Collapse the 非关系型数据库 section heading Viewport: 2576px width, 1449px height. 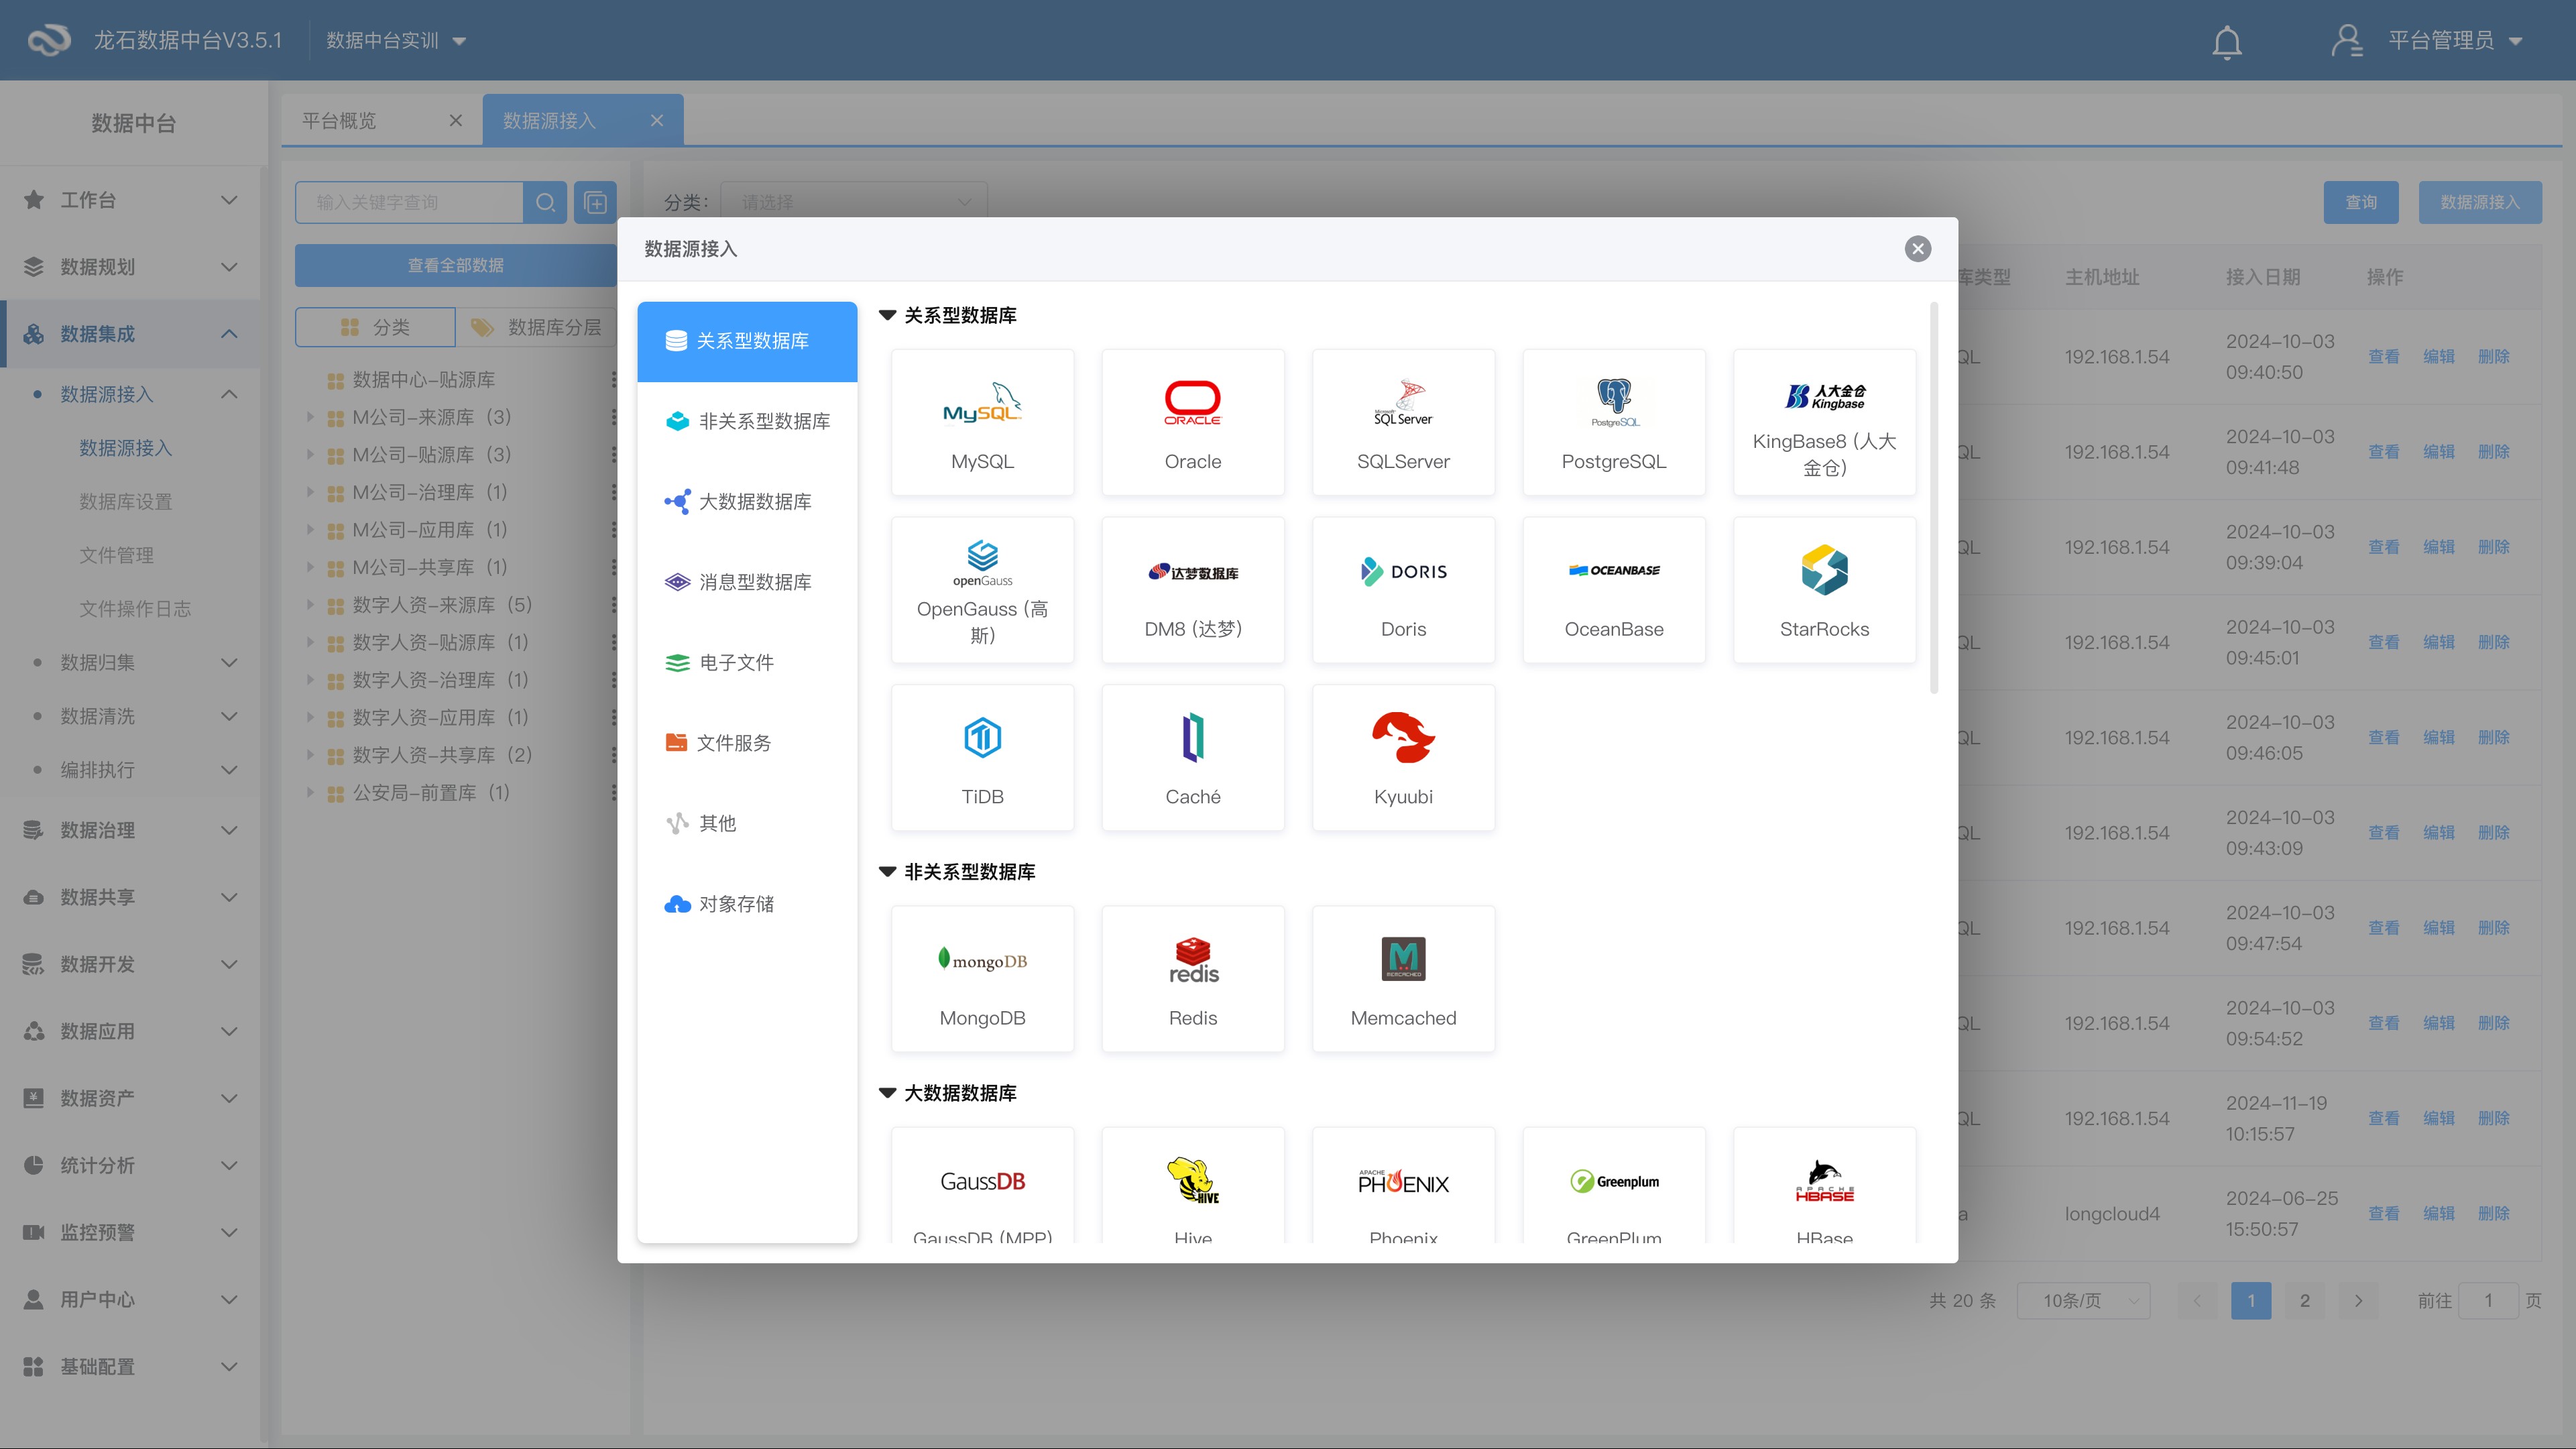pyautogui.click(x=887, y=872)
